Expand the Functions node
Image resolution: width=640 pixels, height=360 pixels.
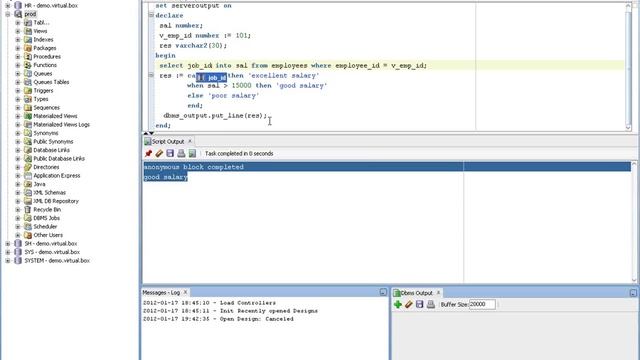click(18, 65)
